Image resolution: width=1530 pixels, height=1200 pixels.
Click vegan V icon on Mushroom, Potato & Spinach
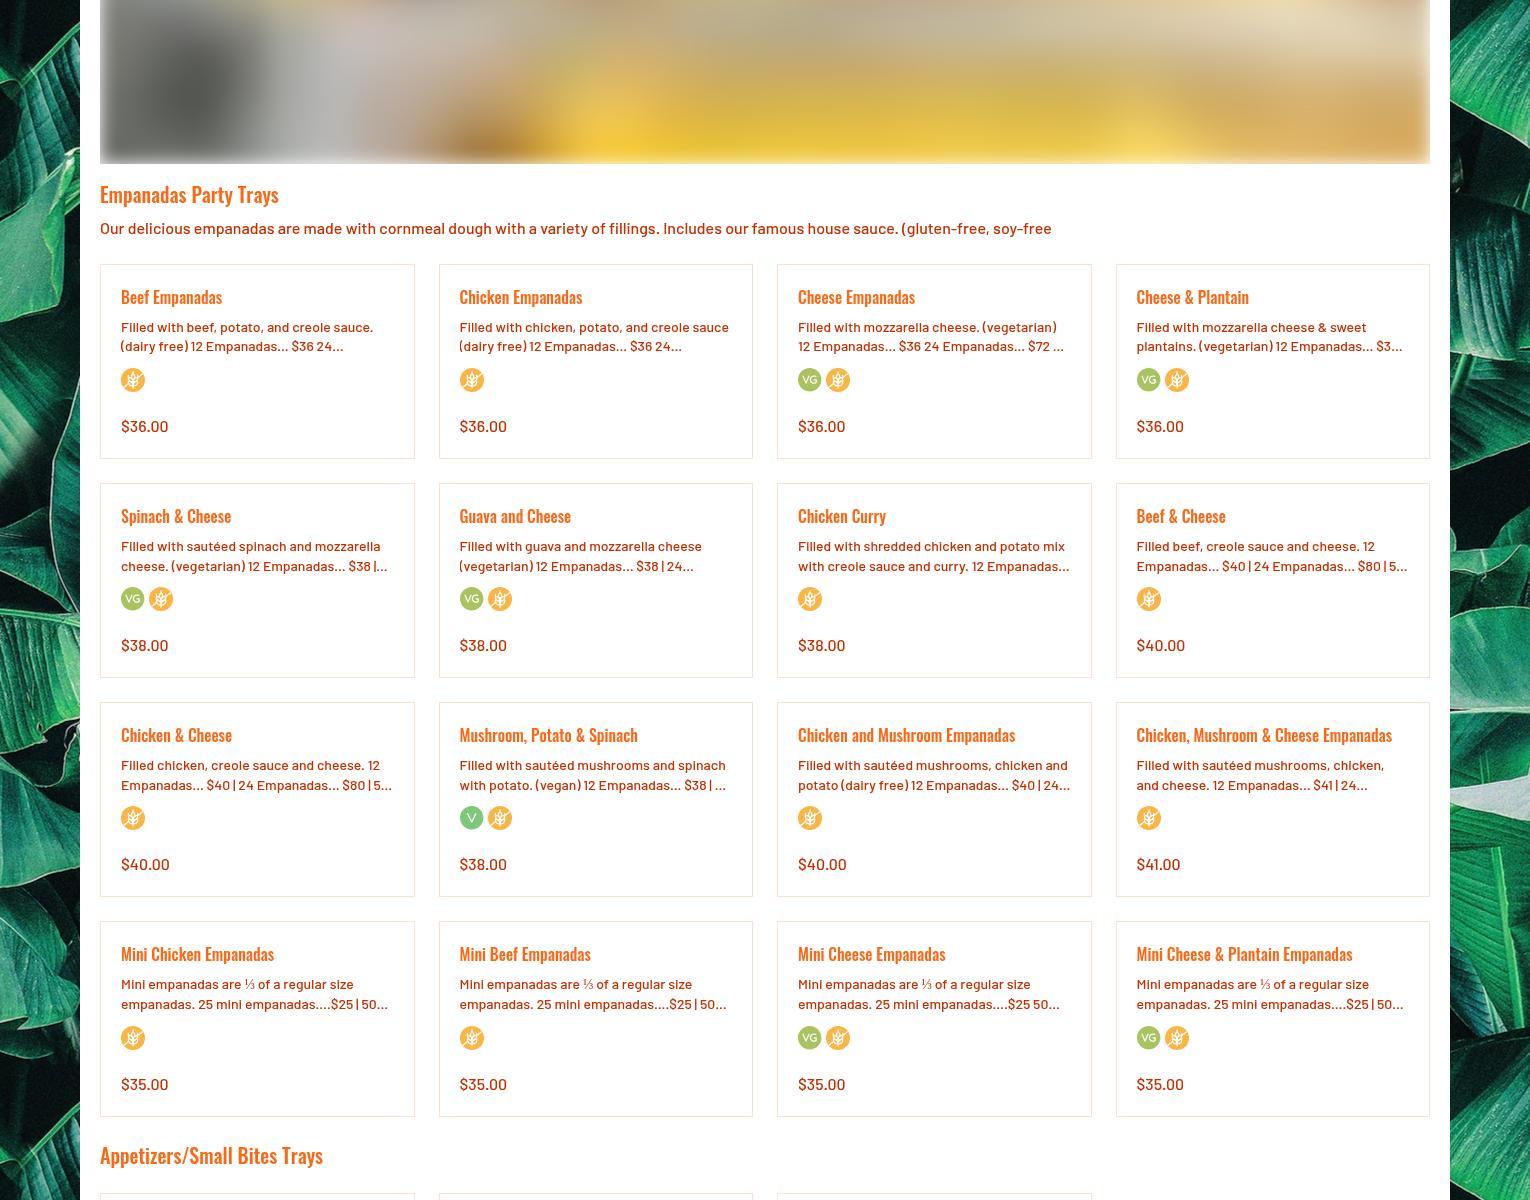pyautogui.click(x=471, y=818)
